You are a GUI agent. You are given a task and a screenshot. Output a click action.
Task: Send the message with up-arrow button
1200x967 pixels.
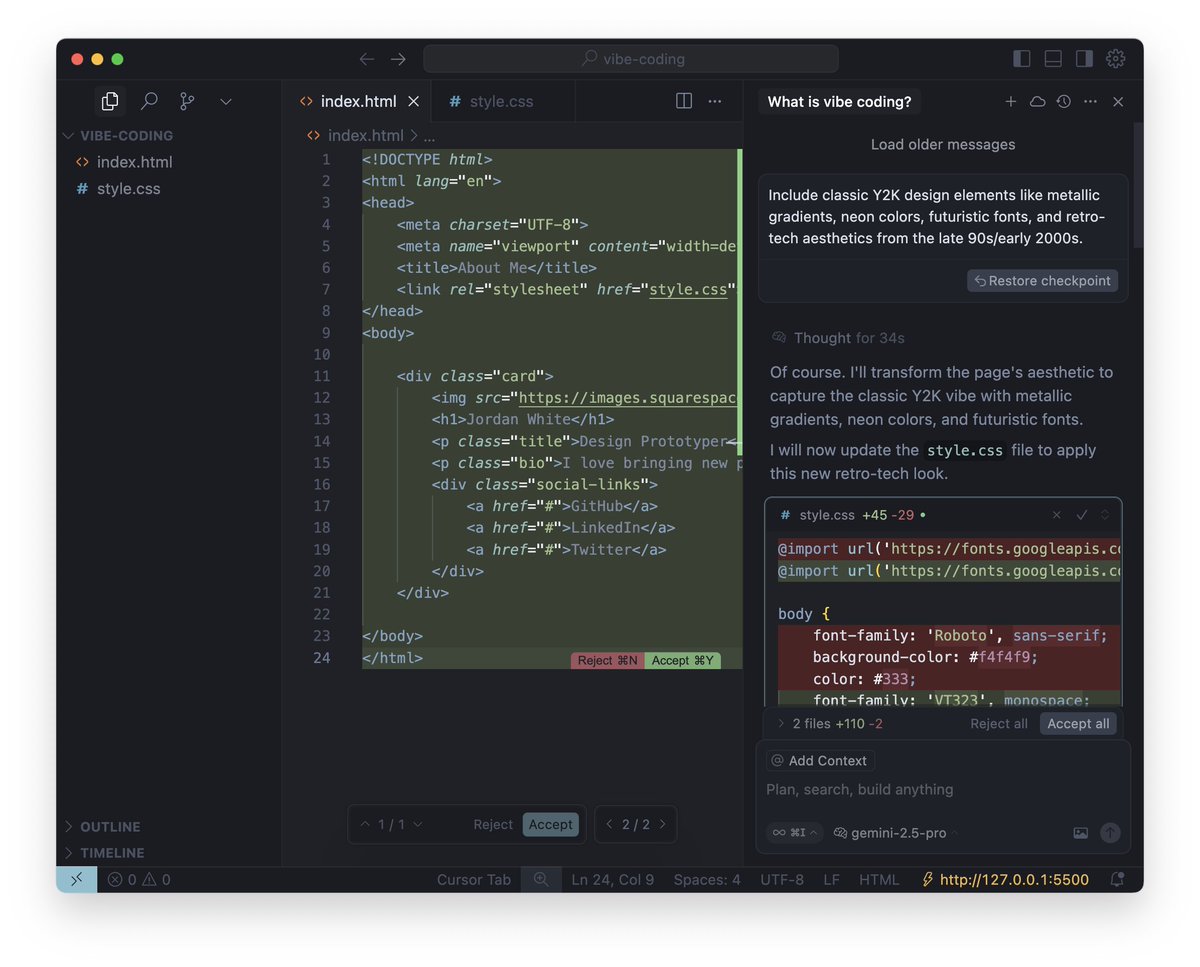point(1110,833)
